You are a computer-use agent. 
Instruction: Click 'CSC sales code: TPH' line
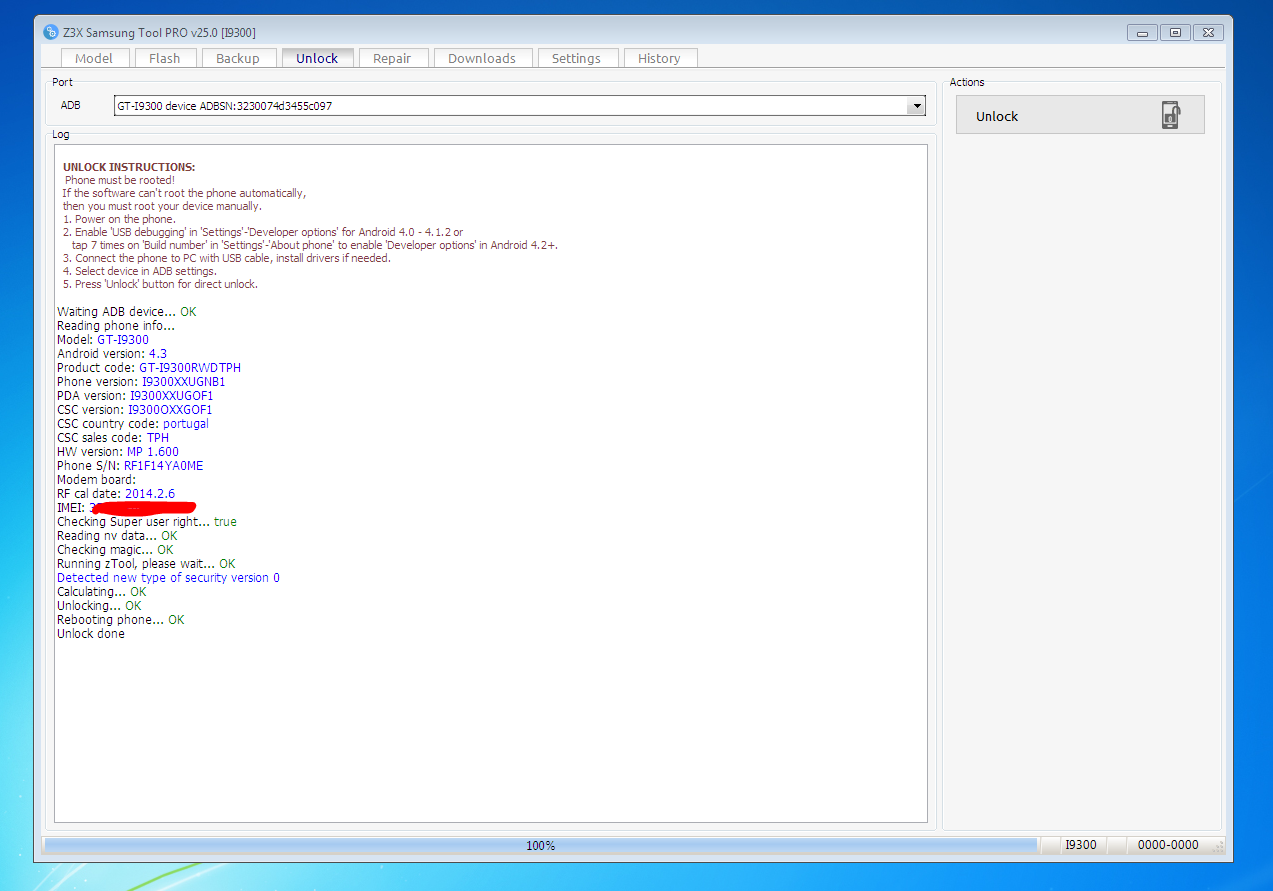(113, 438)
